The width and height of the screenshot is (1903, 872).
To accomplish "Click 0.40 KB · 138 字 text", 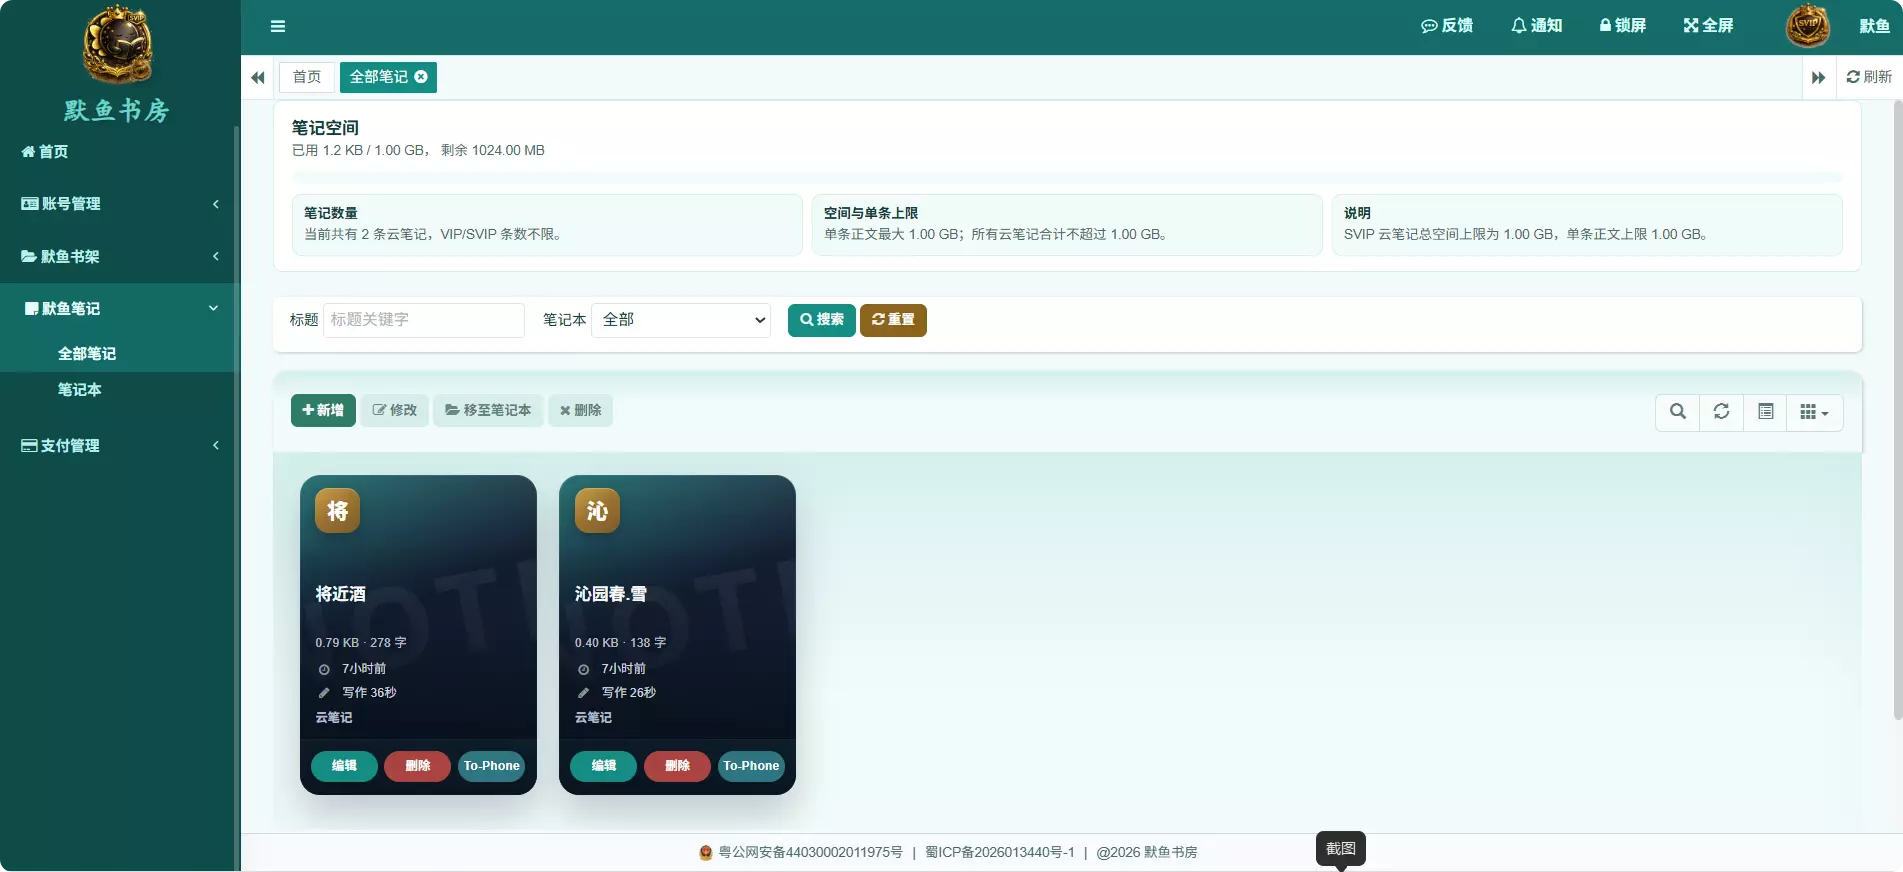I will point(620,643).
